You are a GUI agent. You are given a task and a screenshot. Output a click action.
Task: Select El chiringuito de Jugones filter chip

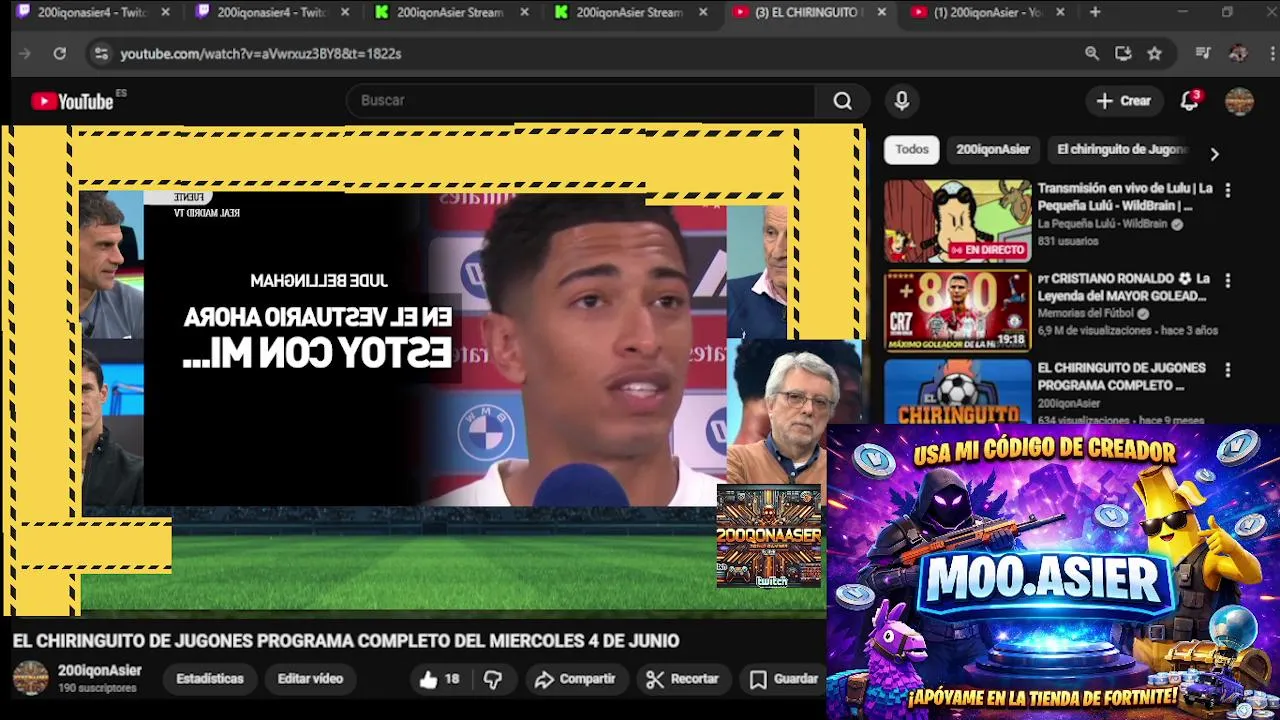[1122, 149]
